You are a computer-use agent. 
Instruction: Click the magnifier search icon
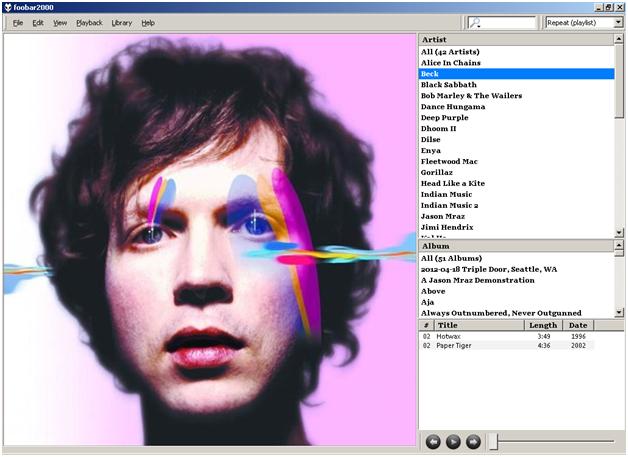(475, 22)
